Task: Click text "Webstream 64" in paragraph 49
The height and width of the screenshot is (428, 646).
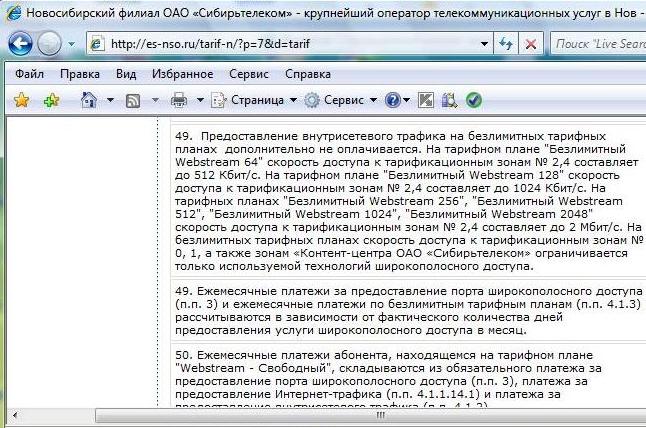Action: point(216,162)
